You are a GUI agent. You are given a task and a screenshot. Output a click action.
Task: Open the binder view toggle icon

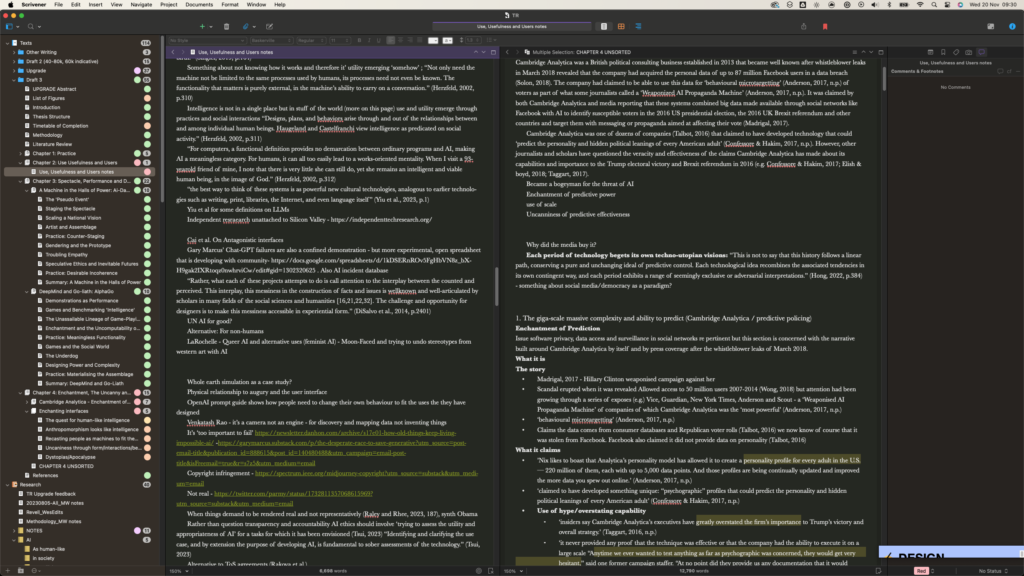[9, 27]
